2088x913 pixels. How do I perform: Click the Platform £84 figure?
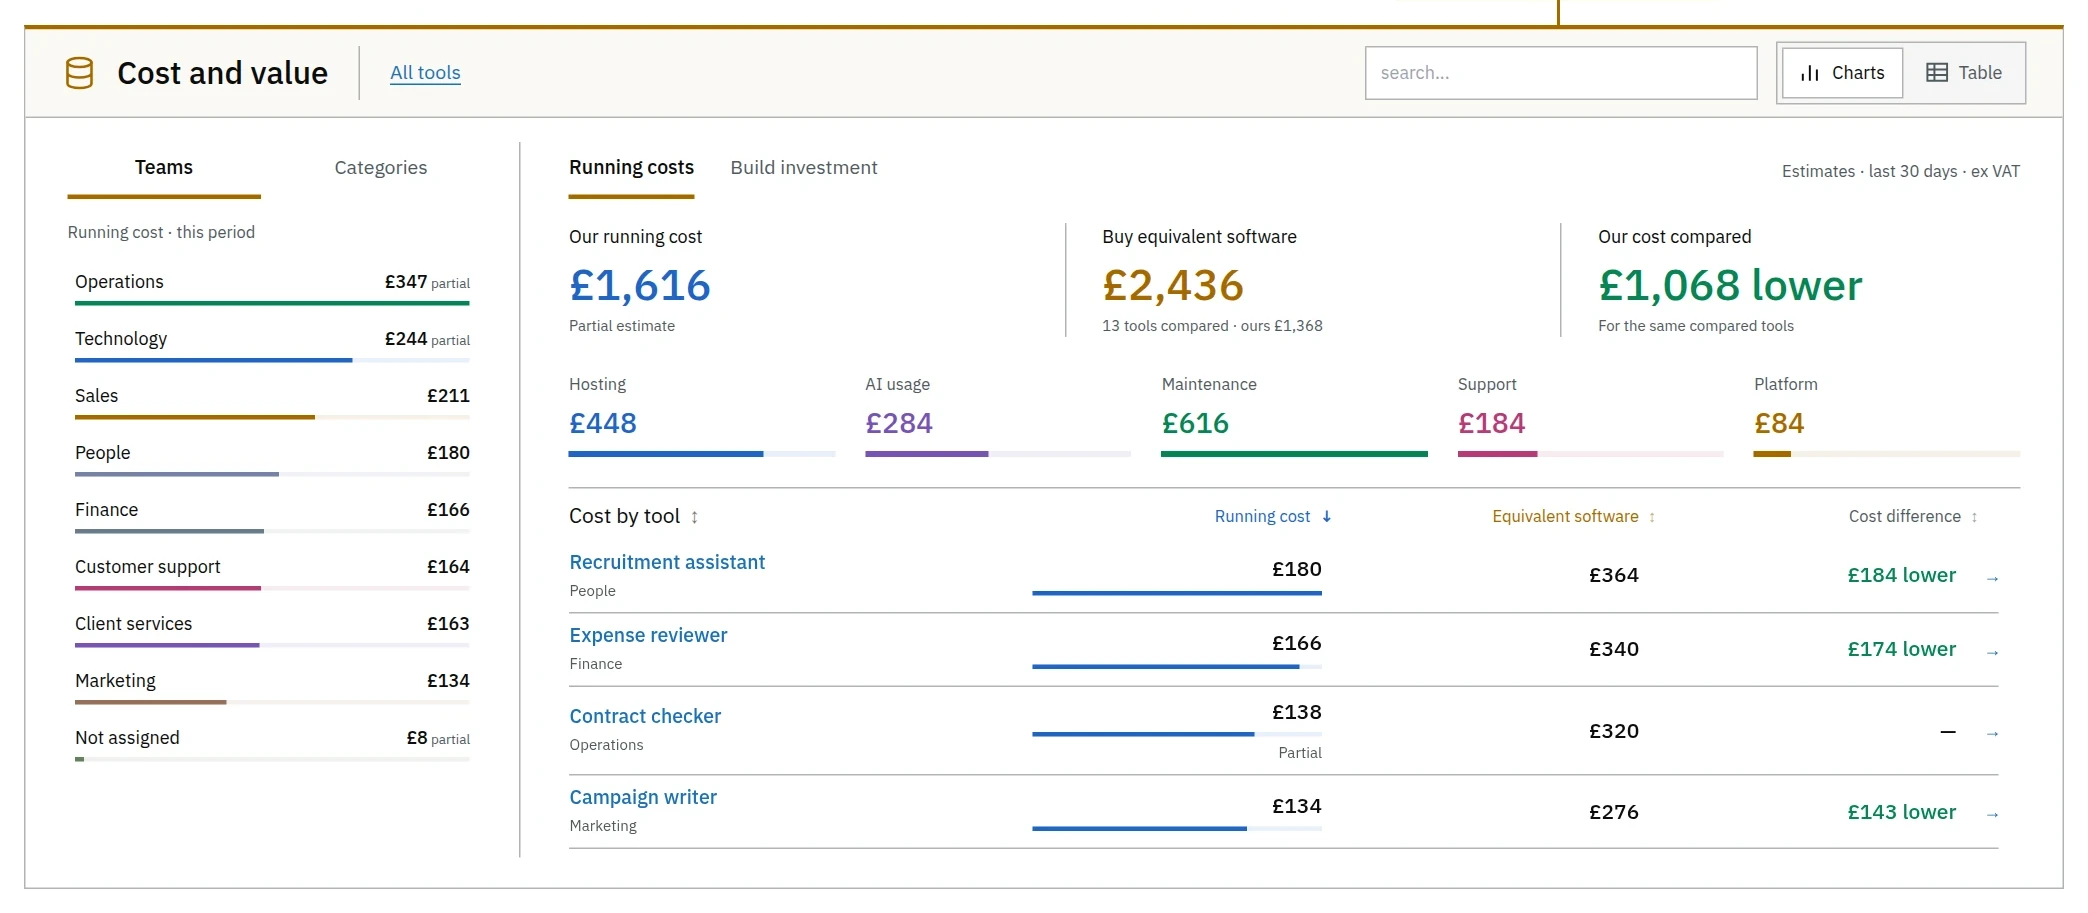click(1779, 423)
